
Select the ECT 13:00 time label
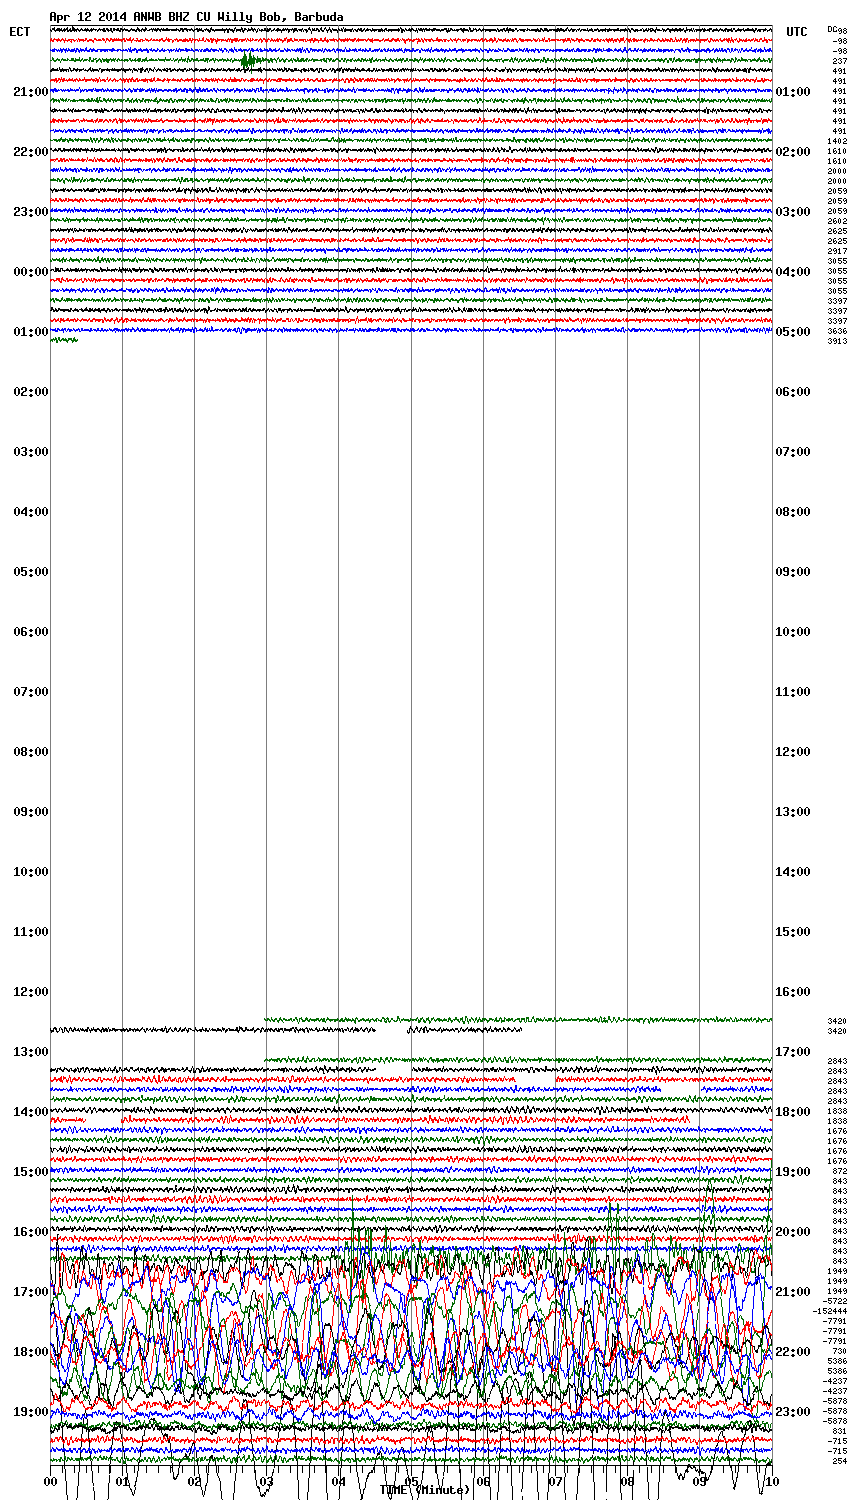[x=31, y=1052]
